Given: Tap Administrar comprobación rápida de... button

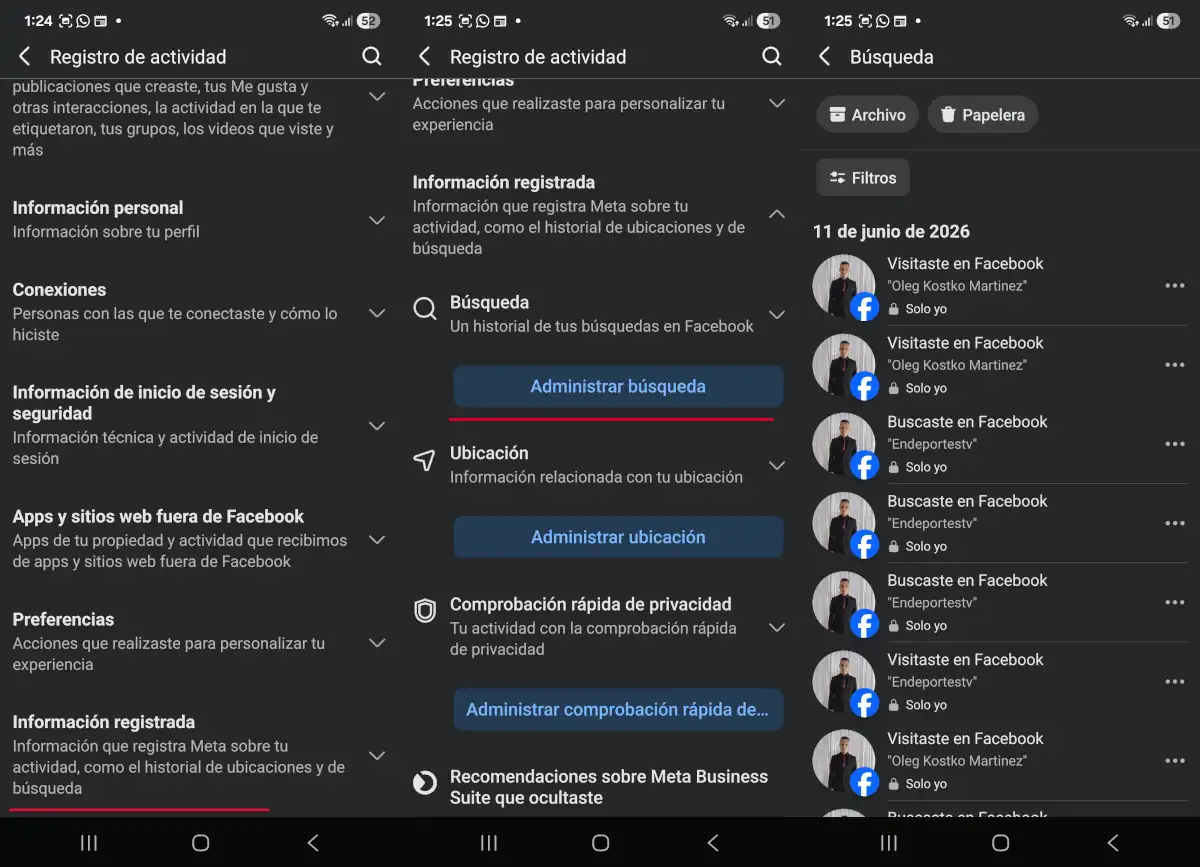Looking at the screenshot, I should [x=618, y=709].
